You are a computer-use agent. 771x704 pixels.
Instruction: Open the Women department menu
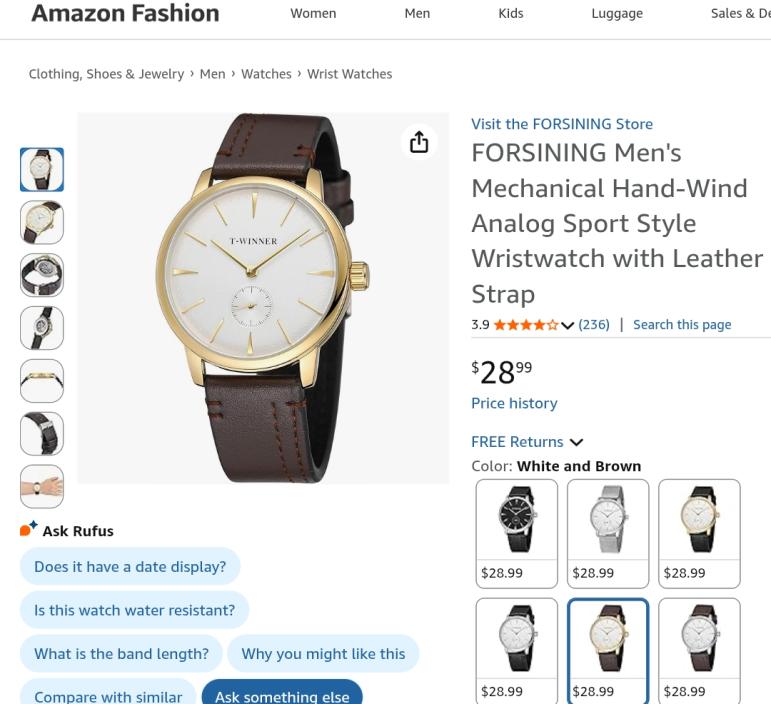[313, 13]
